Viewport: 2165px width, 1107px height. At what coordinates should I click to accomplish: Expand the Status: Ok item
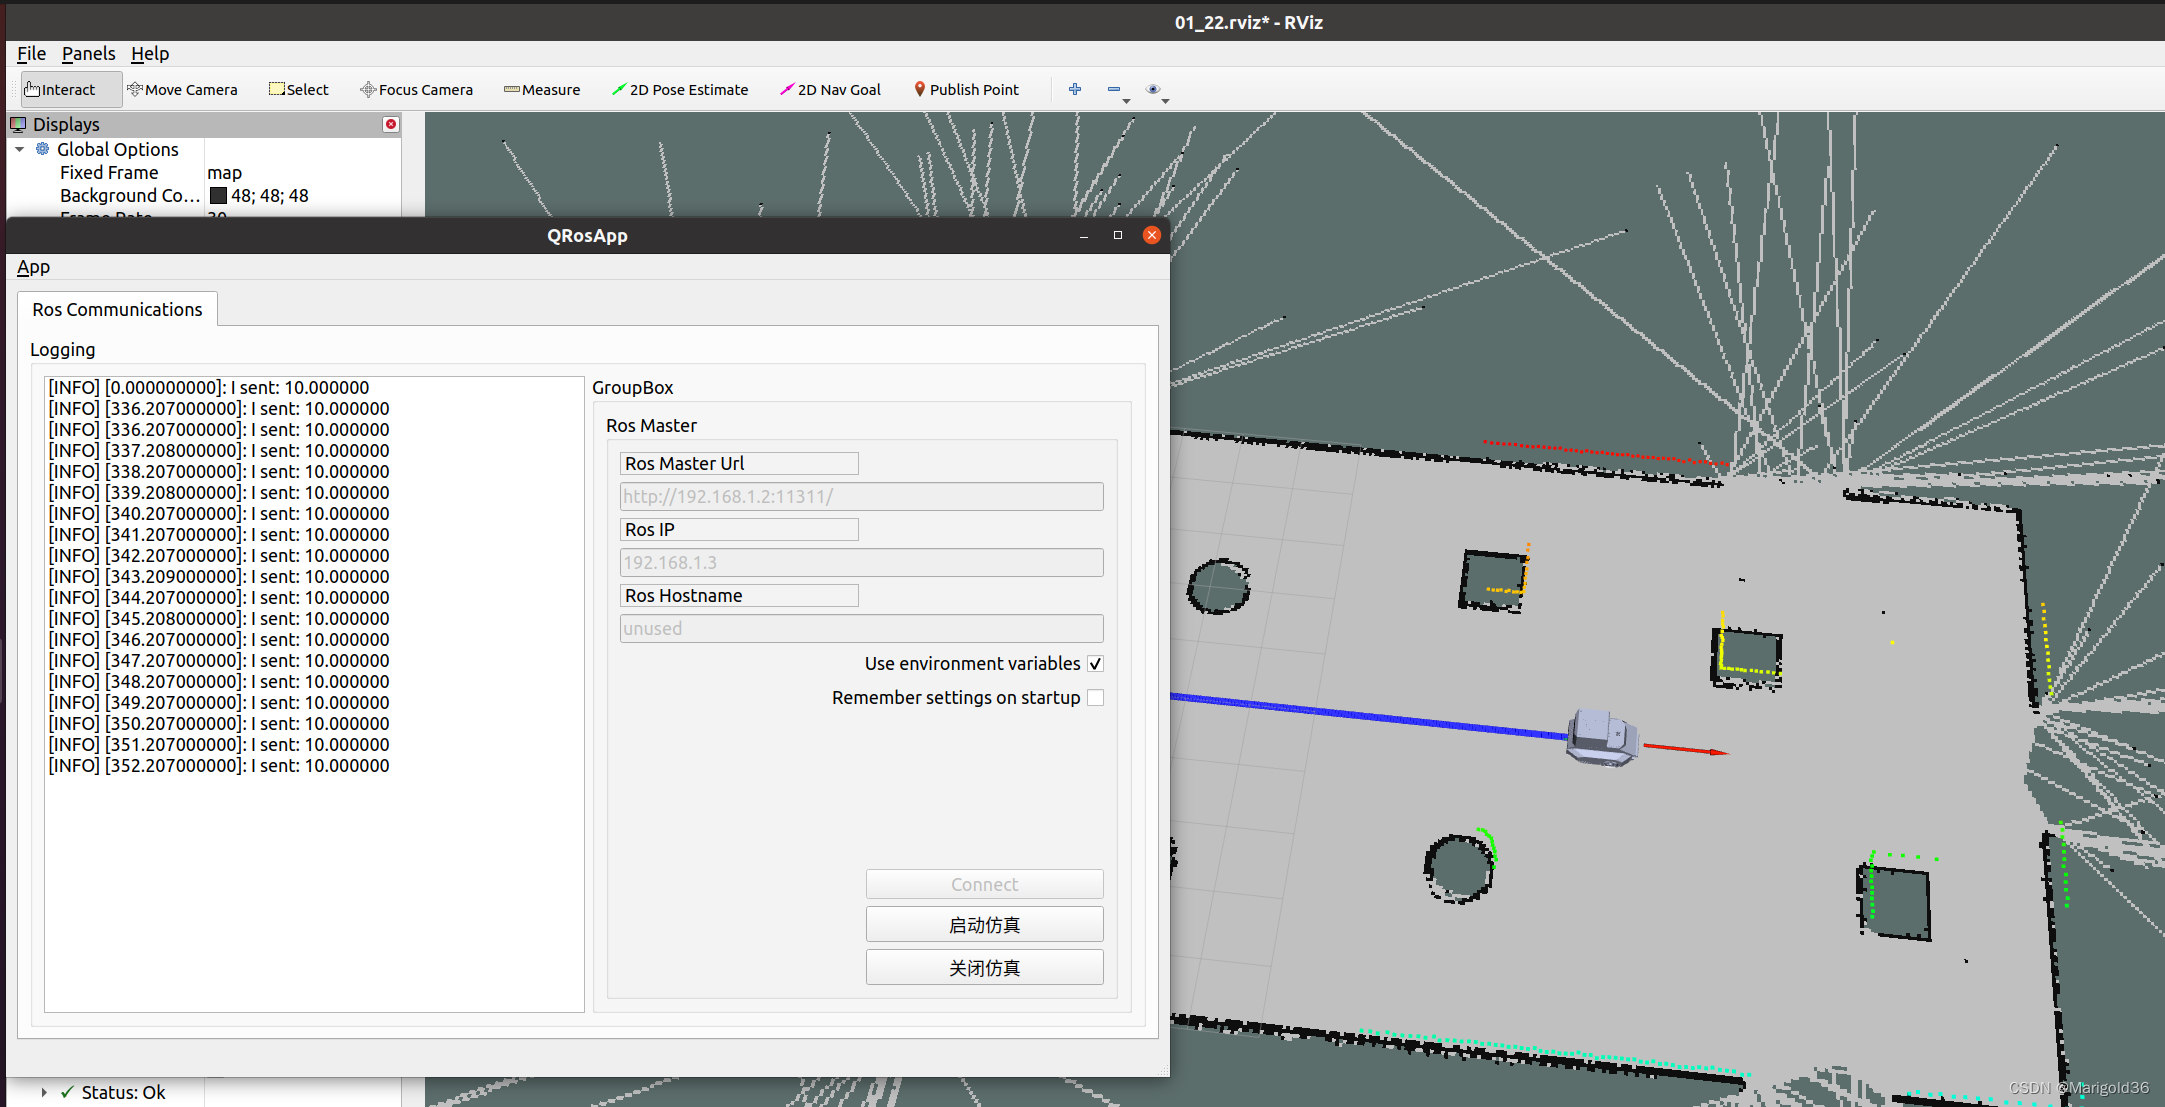(x=44, y=1092)
